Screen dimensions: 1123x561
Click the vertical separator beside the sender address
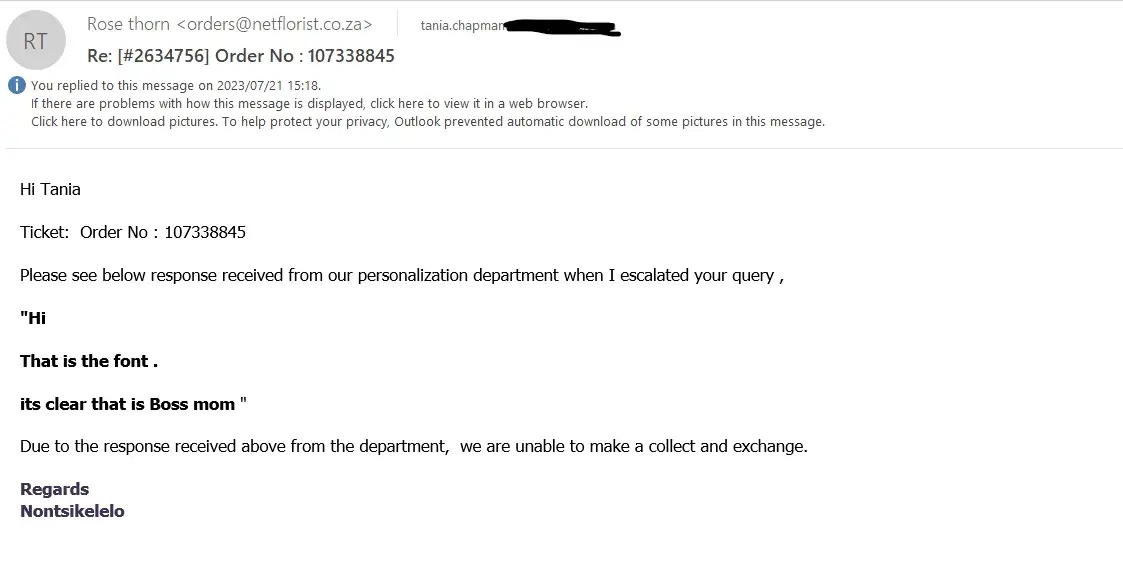[397, 23]
